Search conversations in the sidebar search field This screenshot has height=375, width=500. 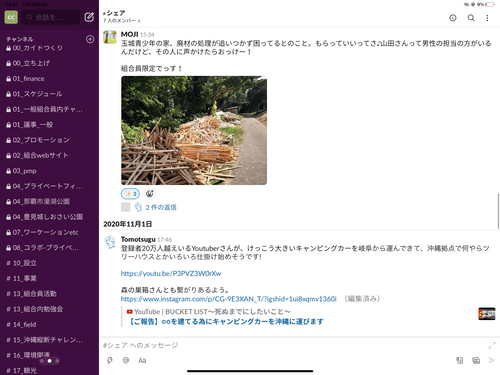point(51,17)
